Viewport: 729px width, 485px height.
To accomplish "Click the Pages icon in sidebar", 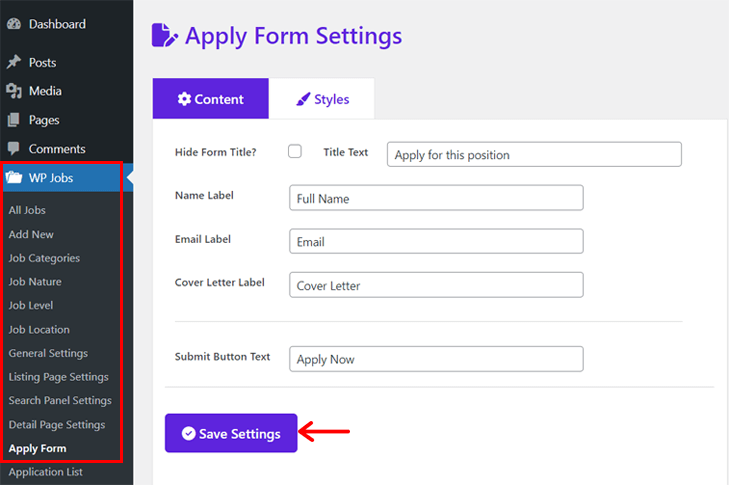I will coord(14,120).
